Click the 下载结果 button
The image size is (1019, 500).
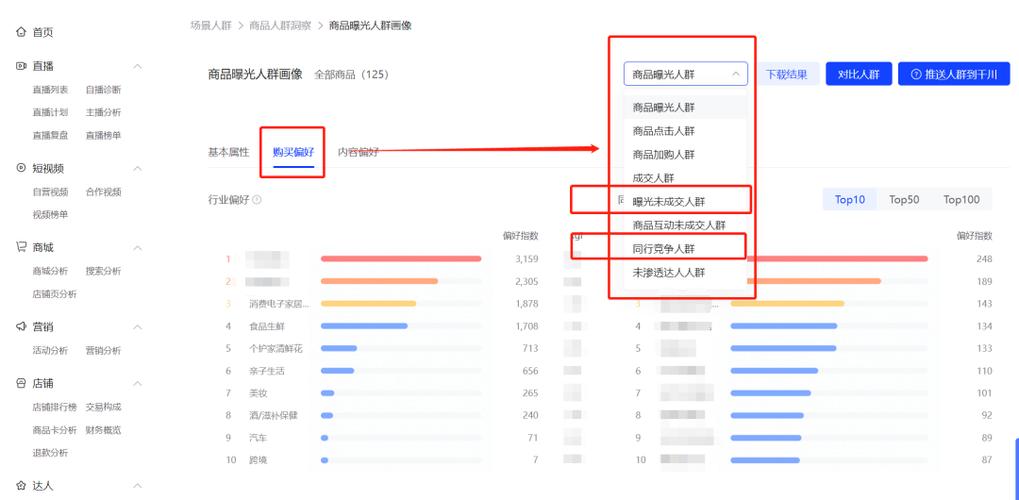coord(786,74)
